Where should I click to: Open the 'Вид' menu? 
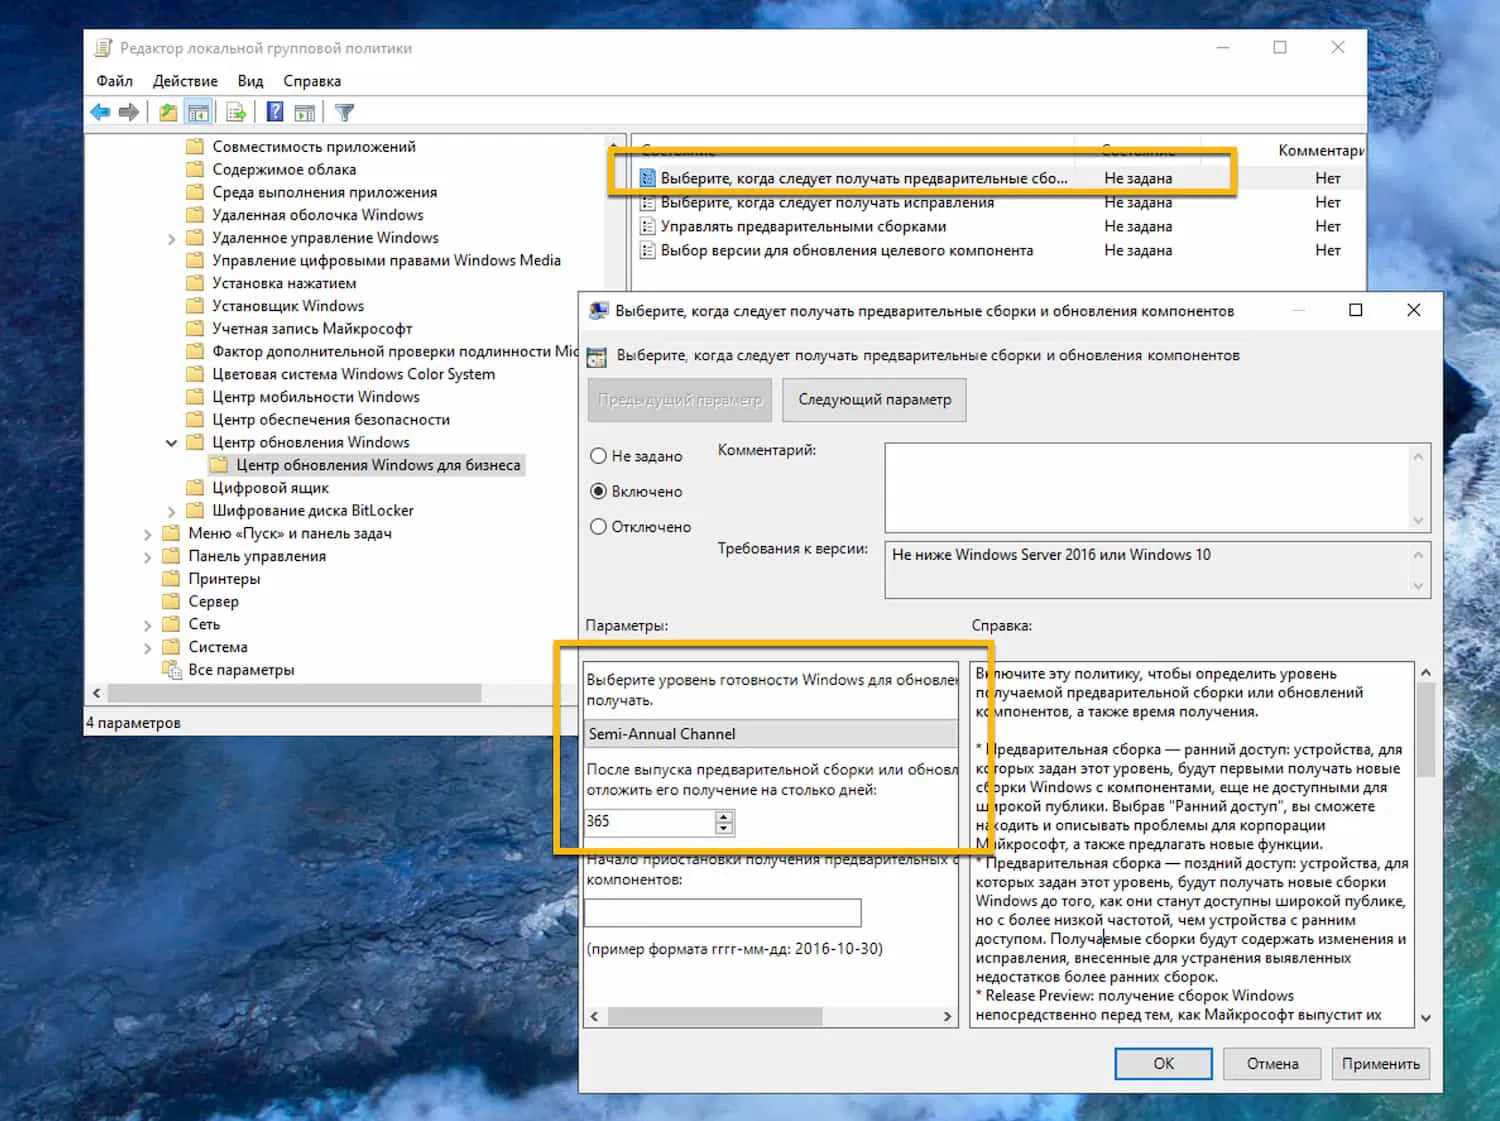tap(250, 81)
